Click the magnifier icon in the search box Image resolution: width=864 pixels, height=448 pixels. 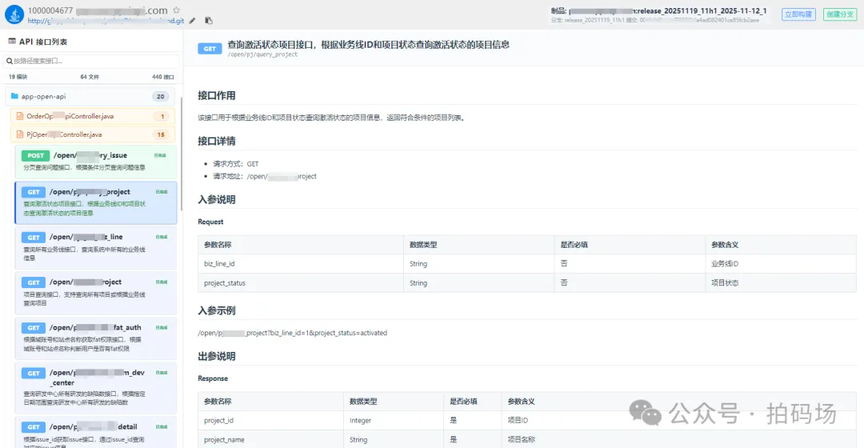(x=9, y=61)
